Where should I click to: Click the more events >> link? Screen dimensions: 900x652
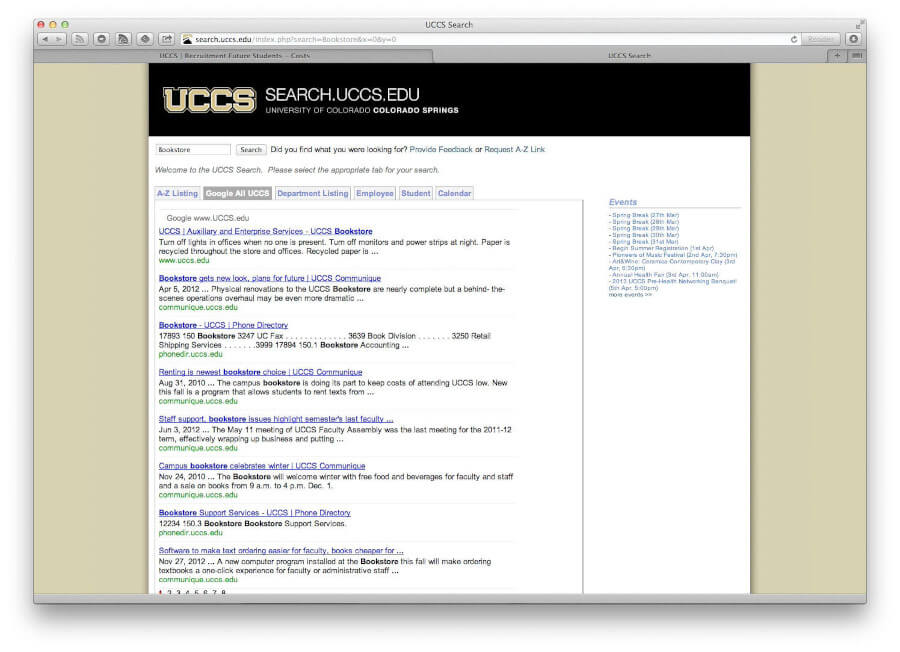click(x=630, y=294)
